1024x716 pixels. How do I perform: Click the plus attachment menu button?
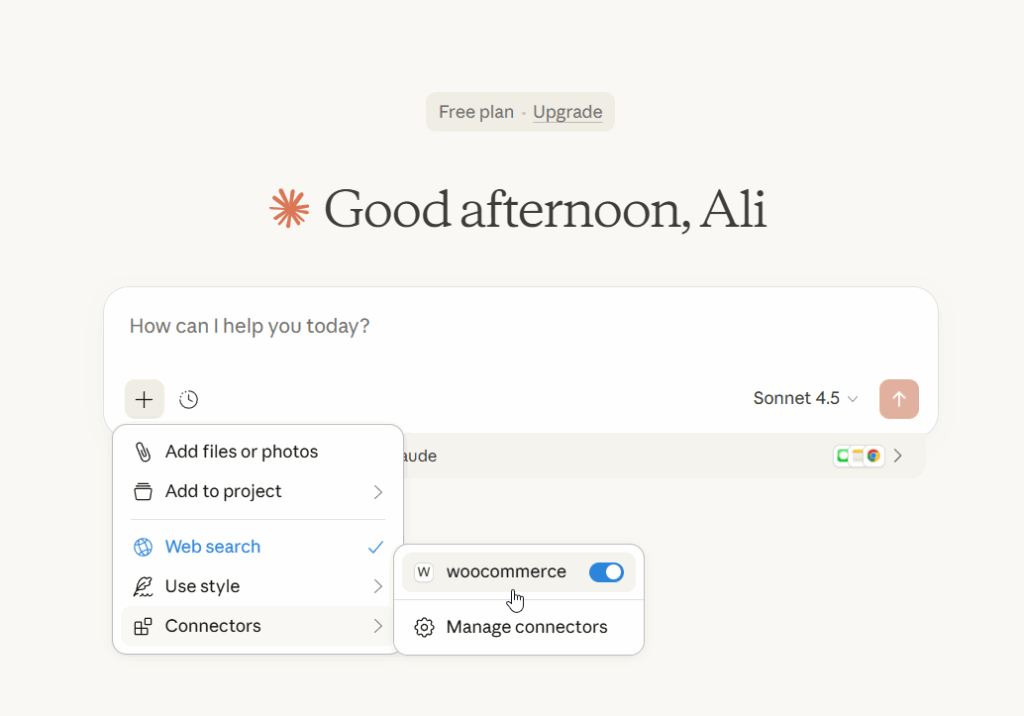pyautogui.click(x=144, y=399)
